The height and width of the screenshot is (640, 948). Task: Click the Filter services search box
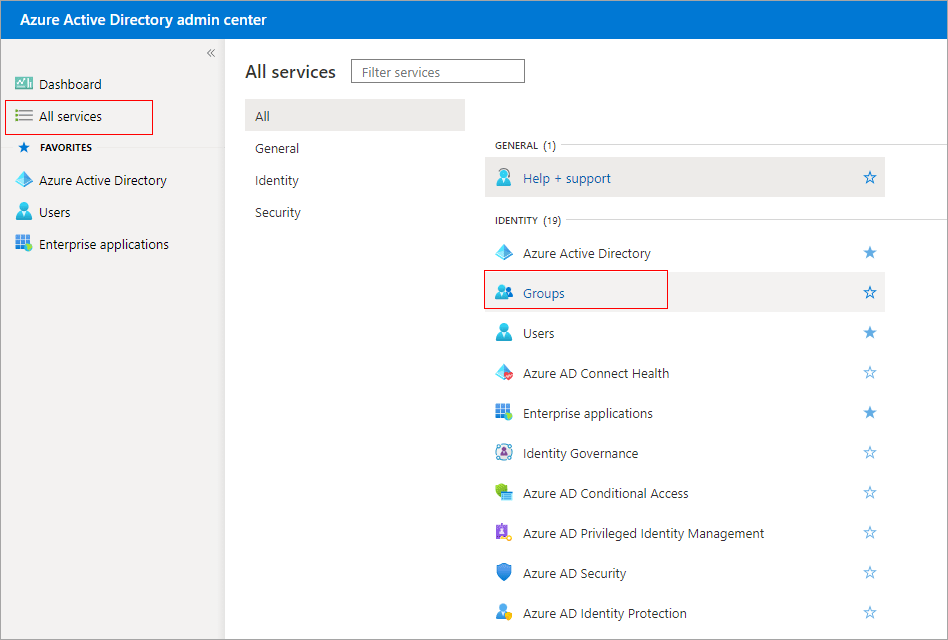click(x=438, y=72)
